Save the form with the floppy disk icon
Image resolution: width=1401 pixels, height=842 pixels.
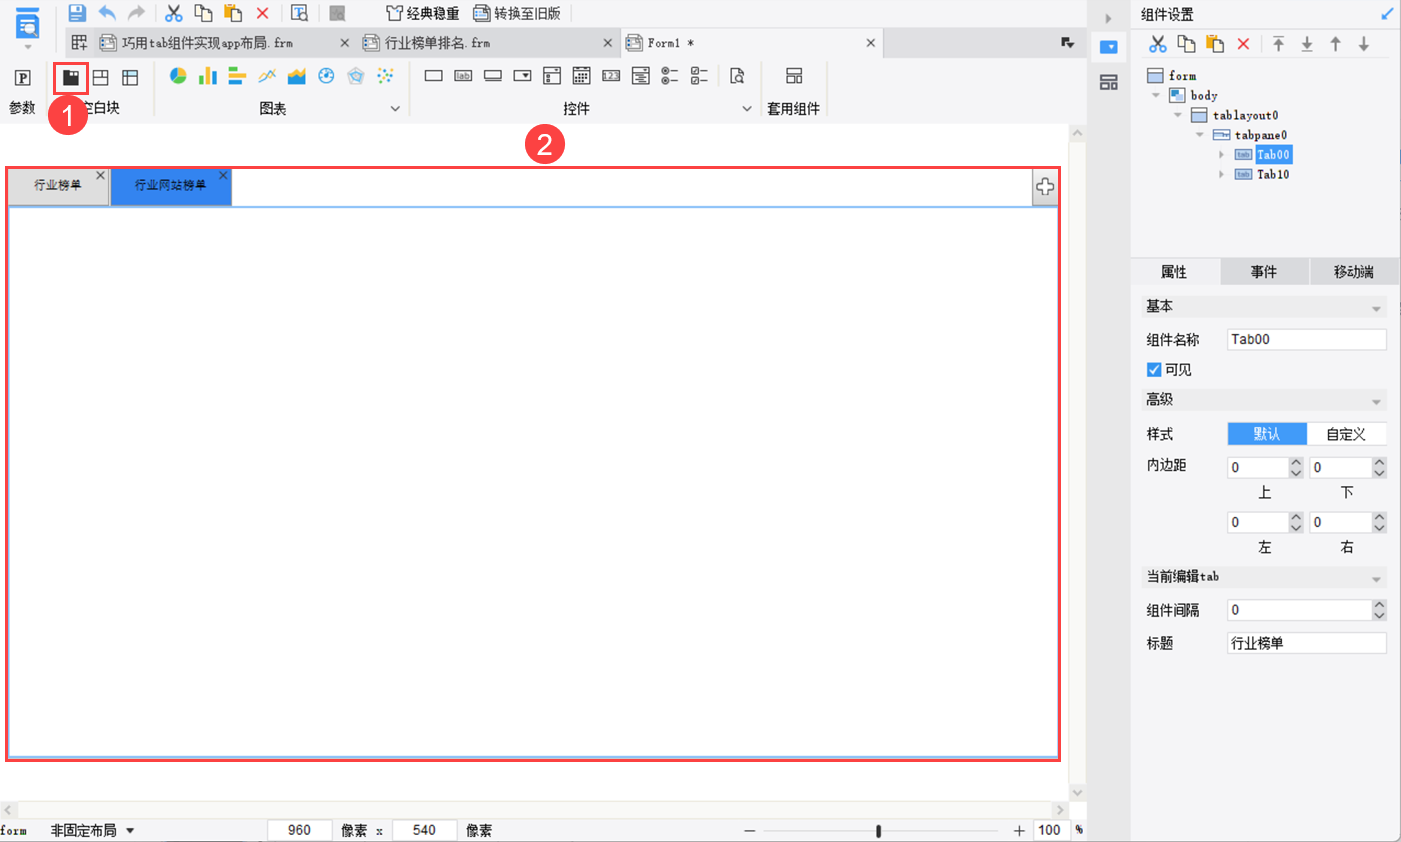click(x=77, y=13)
